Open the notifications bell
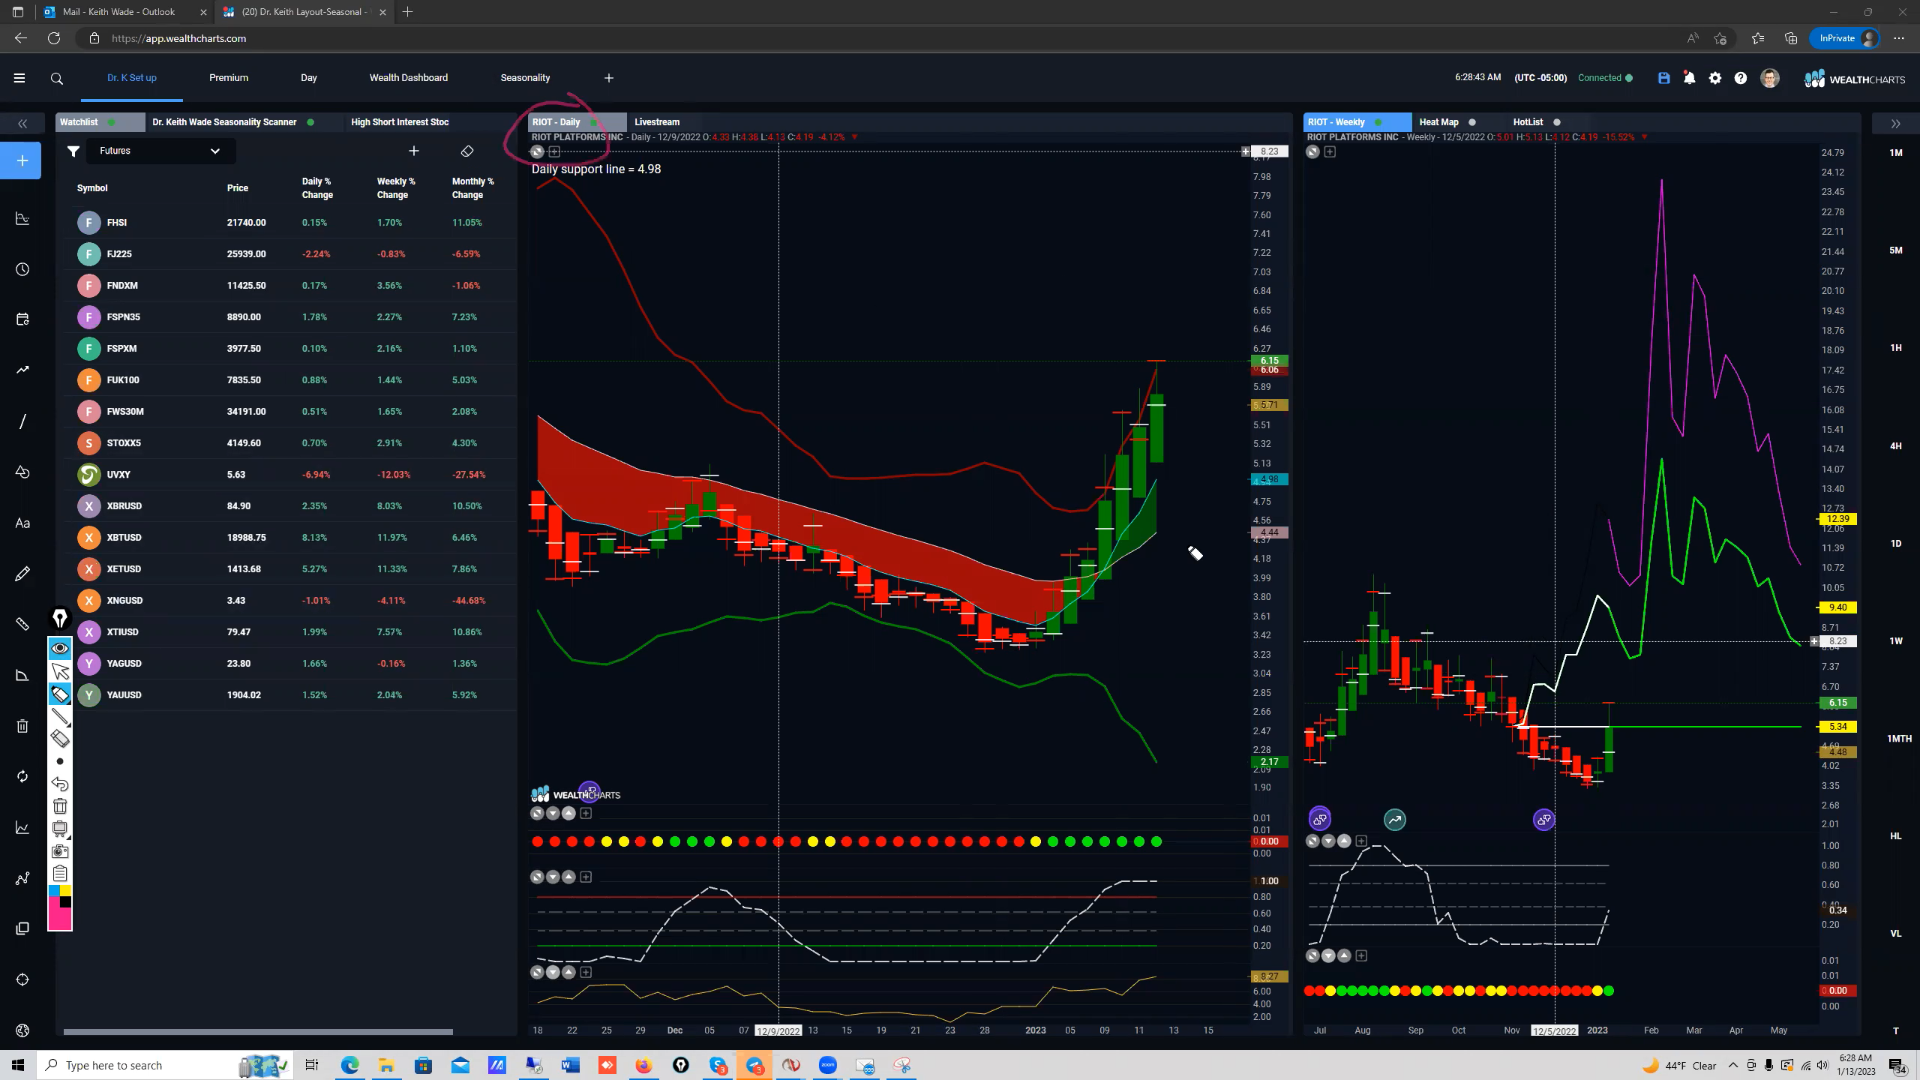This screenshot has width=1920, height=1080. pyautogui.click(x=1689, y=78)
